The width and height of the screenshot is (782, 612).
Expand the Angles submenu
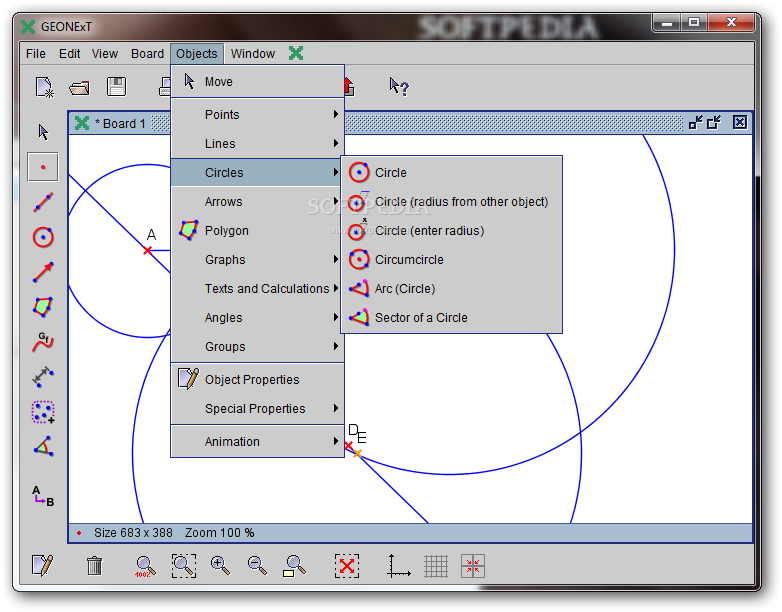point(257,317)
